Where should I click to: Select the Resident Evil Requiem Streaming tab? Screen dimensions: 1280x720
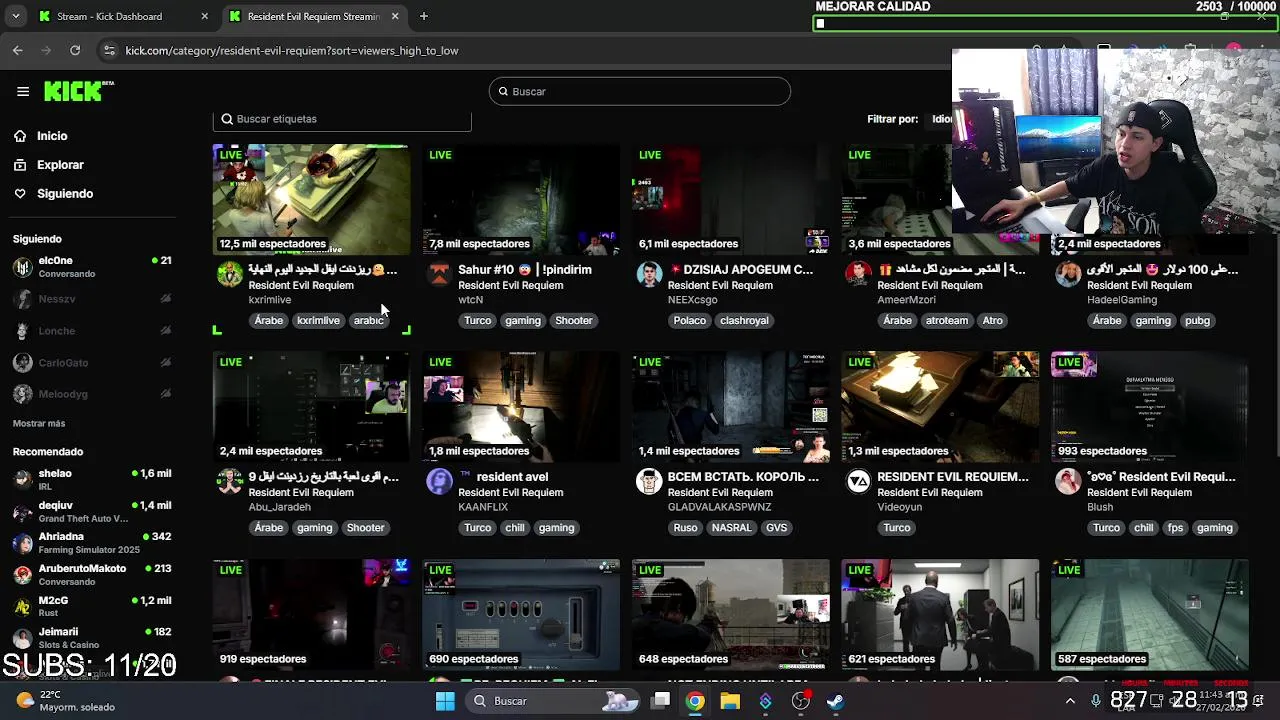click(313, 16)
